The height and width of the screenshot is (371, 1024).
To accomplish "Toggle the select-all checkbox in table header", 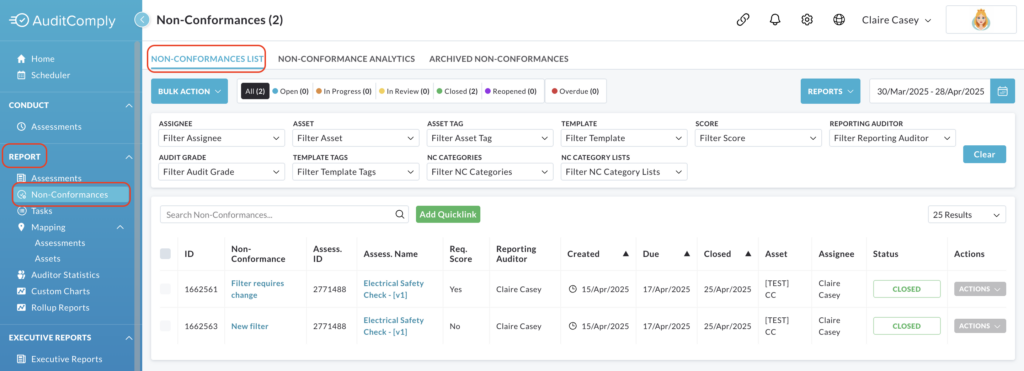I will pyautogui.click(x=165, y=253).
